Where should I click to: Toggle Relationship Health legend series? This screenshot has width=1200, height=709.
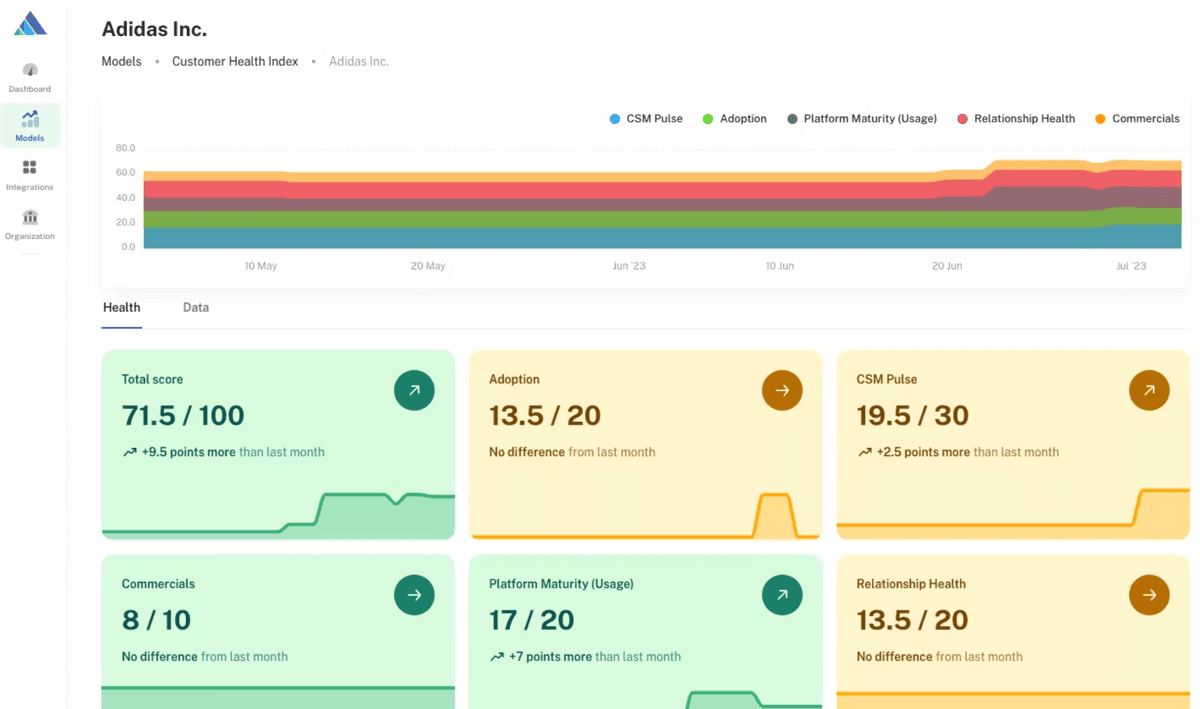point(1016,119)
